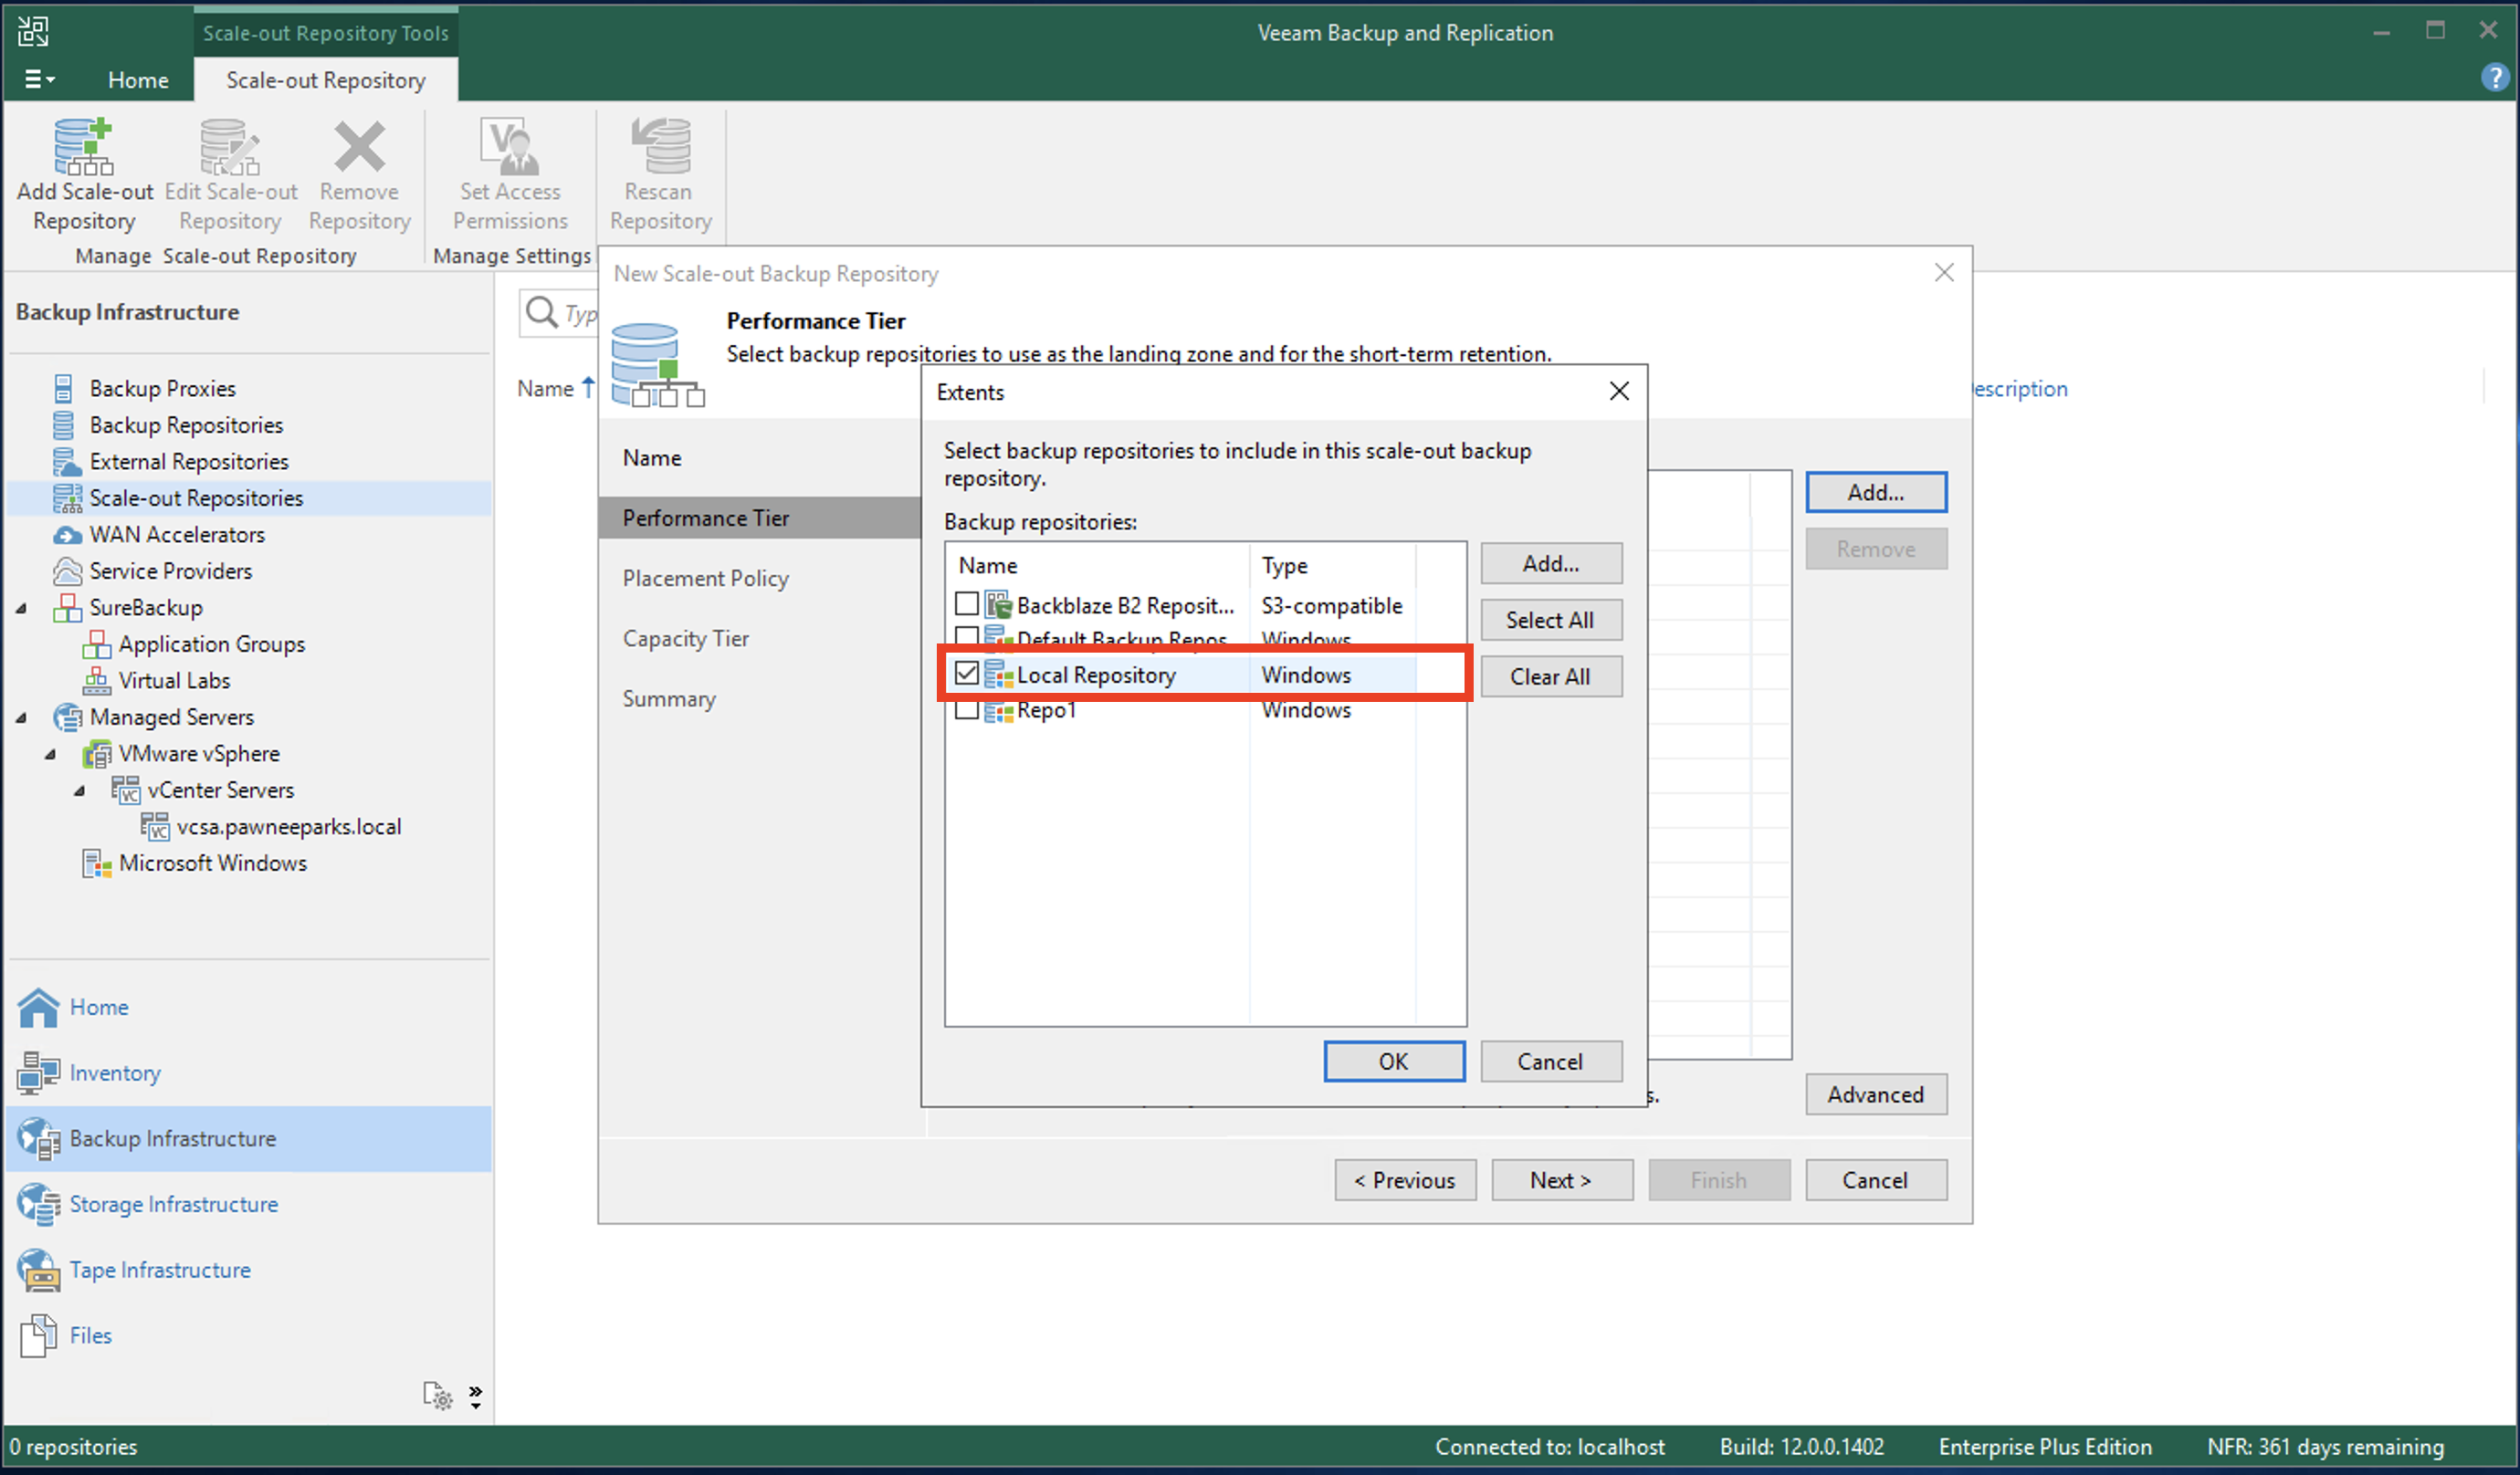The height and width of the screenshot is (1475, 2520).
Task: Select Application Groups under SureBackup
Action: pos(211,644)
